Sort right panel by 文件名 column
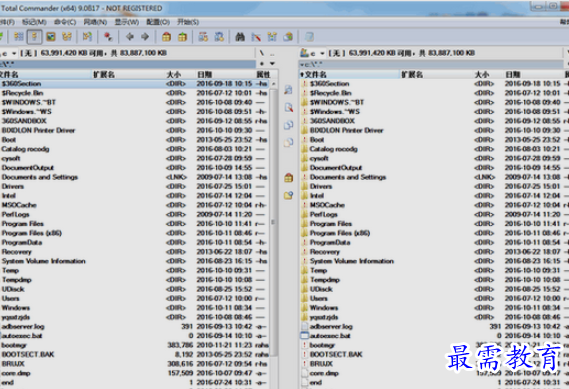The height and width of the screenshot is (389, 569). 349,74
